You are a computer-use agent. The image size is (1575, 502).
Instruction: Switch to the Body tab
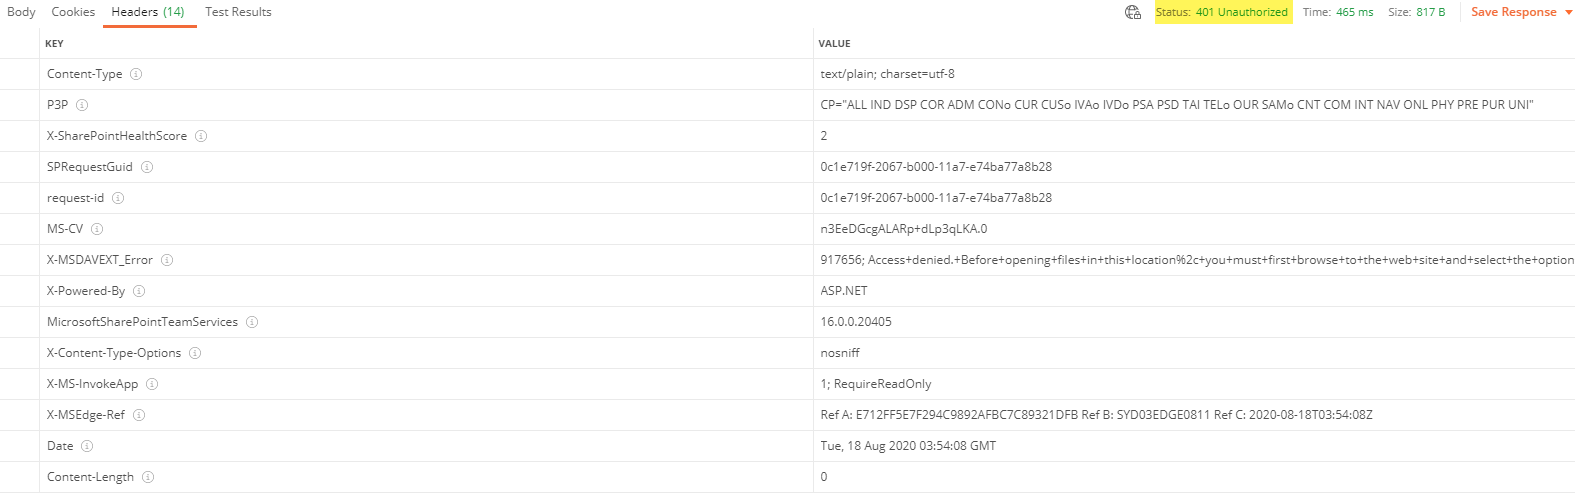pos(21,12)
